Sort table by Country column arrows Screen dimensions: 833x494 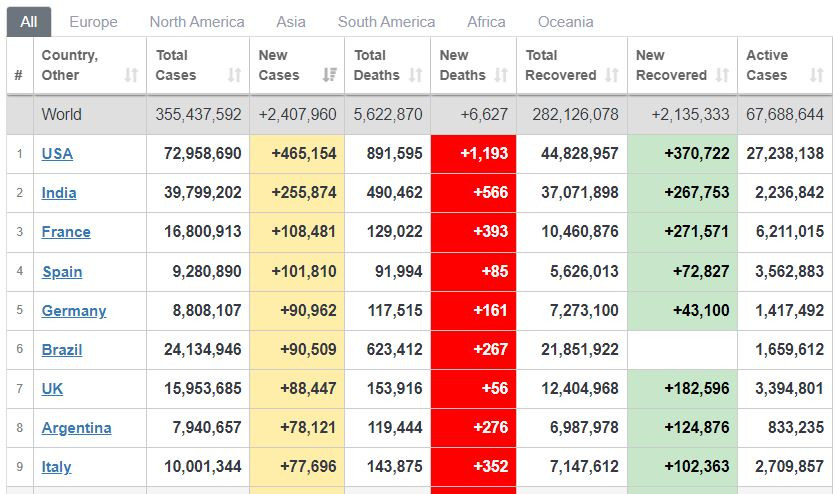point(131,75)
